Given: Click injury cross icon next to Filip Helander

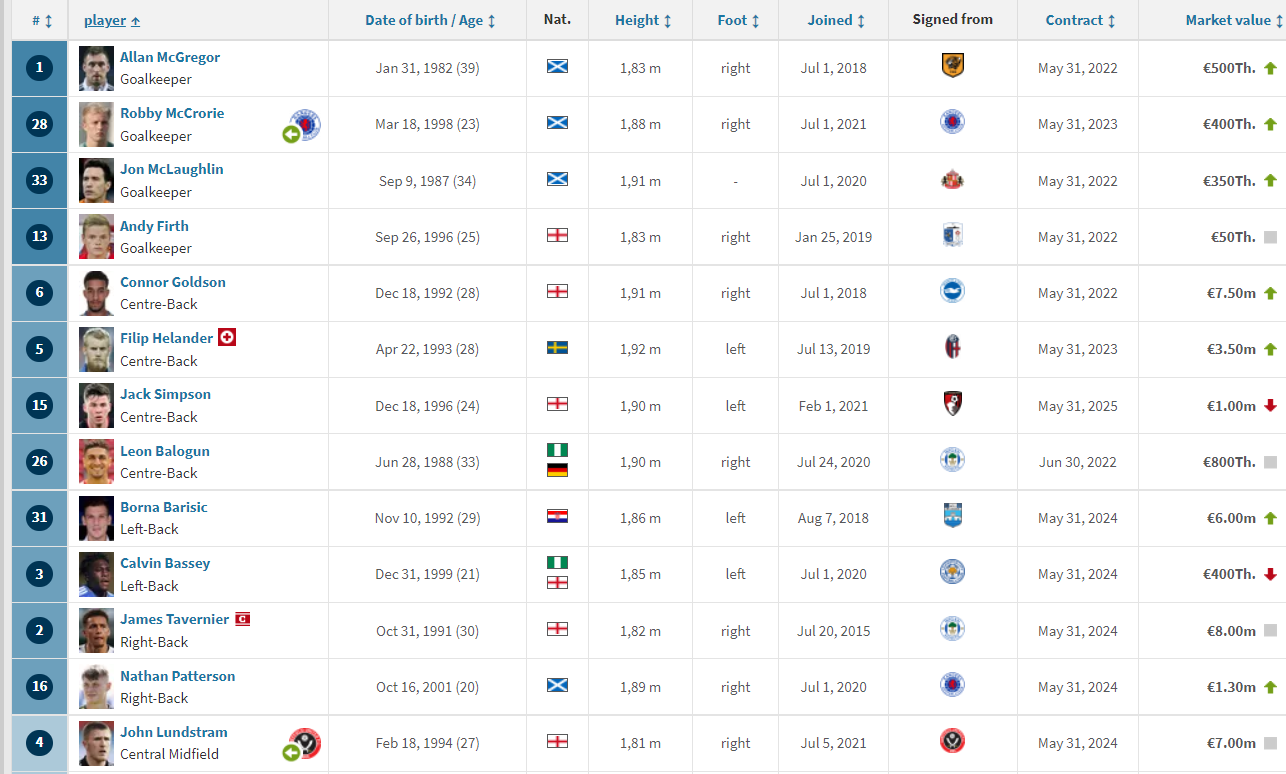Looking at the screenshot, I should point(227,337).
